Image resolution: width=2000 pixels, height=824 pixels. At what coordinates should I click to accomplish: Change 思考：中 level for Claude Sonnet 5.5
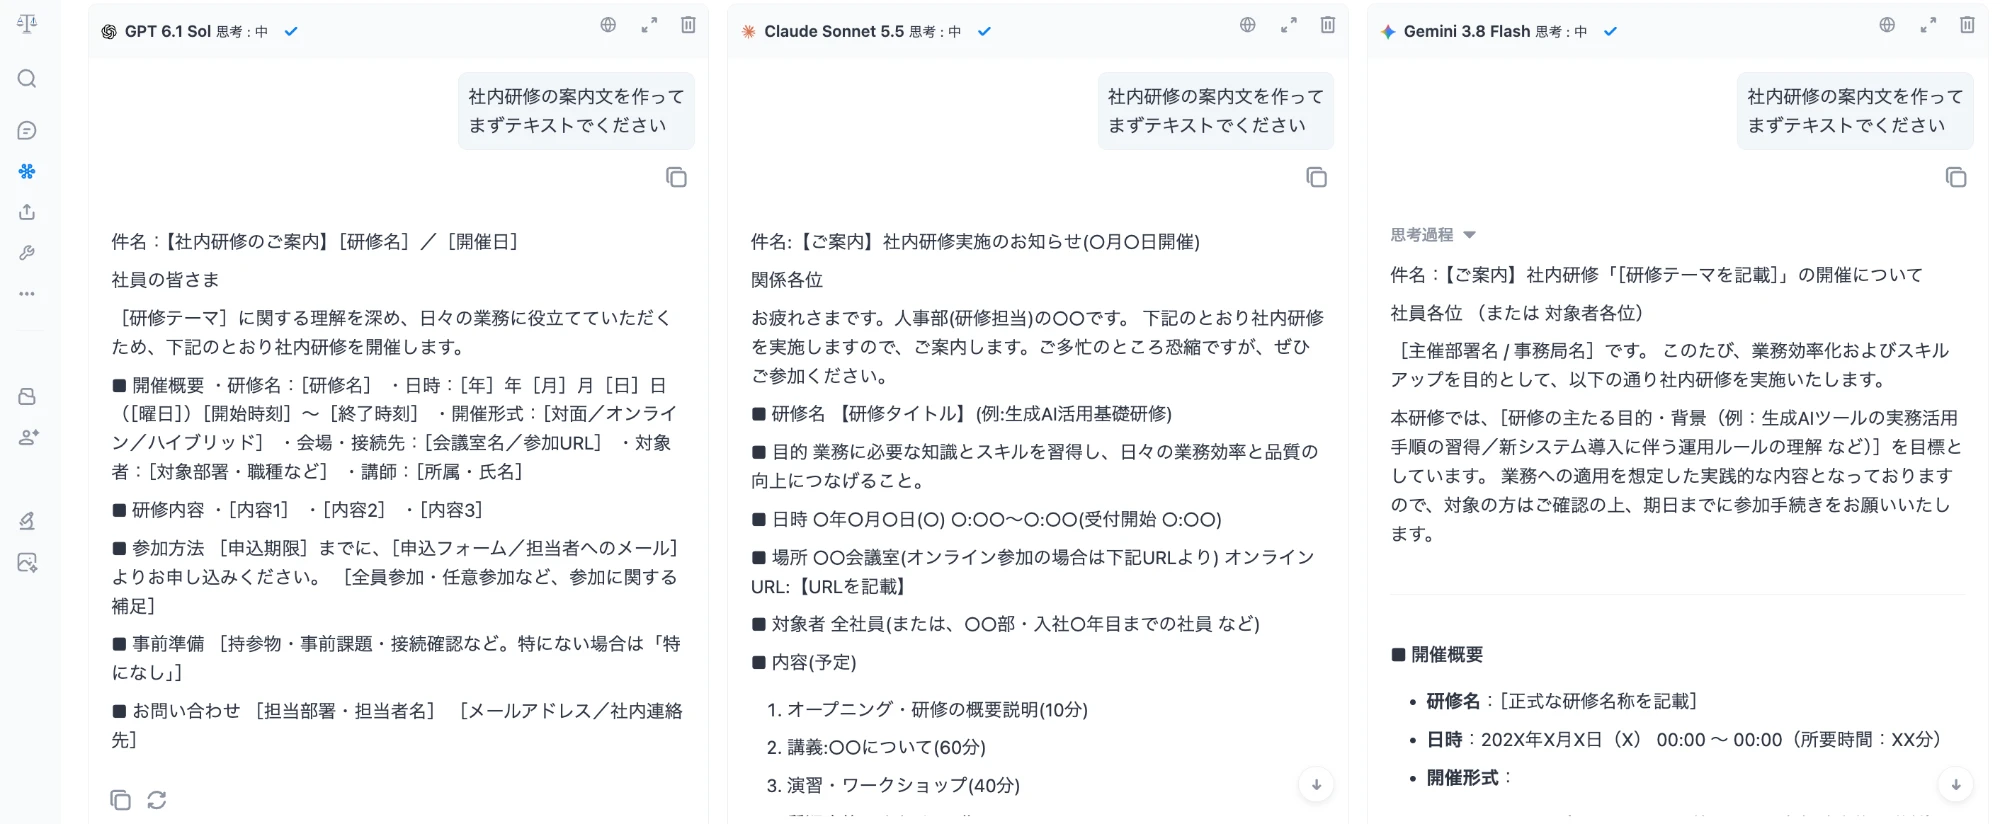pyautogui.click(x=935, y=32)
